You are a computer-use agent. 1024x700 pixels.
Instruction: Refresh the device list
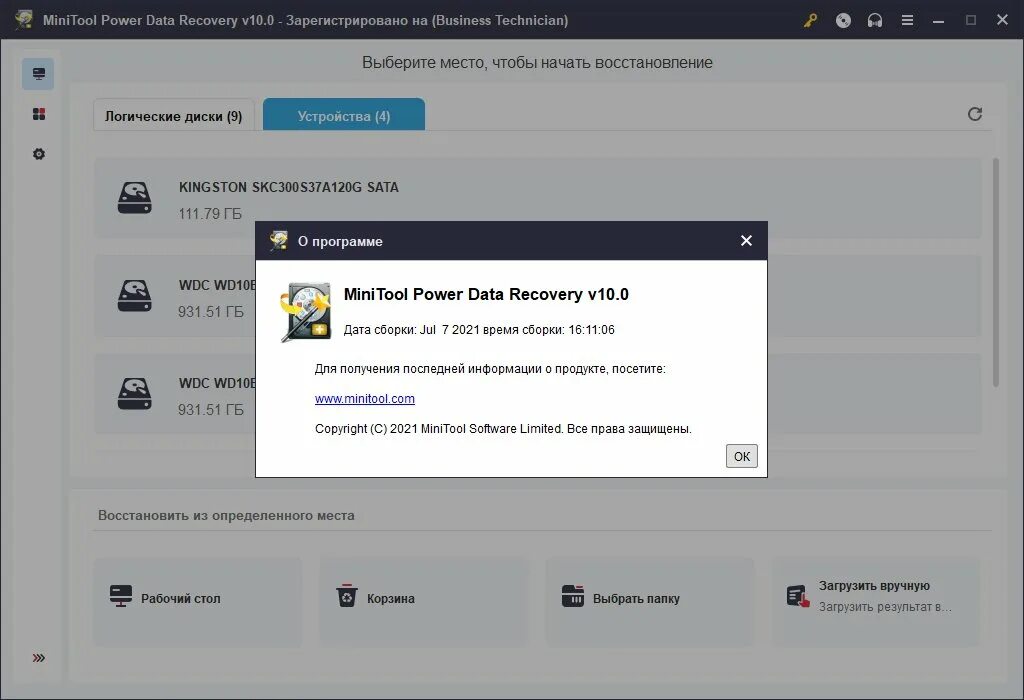click(975, 114)
